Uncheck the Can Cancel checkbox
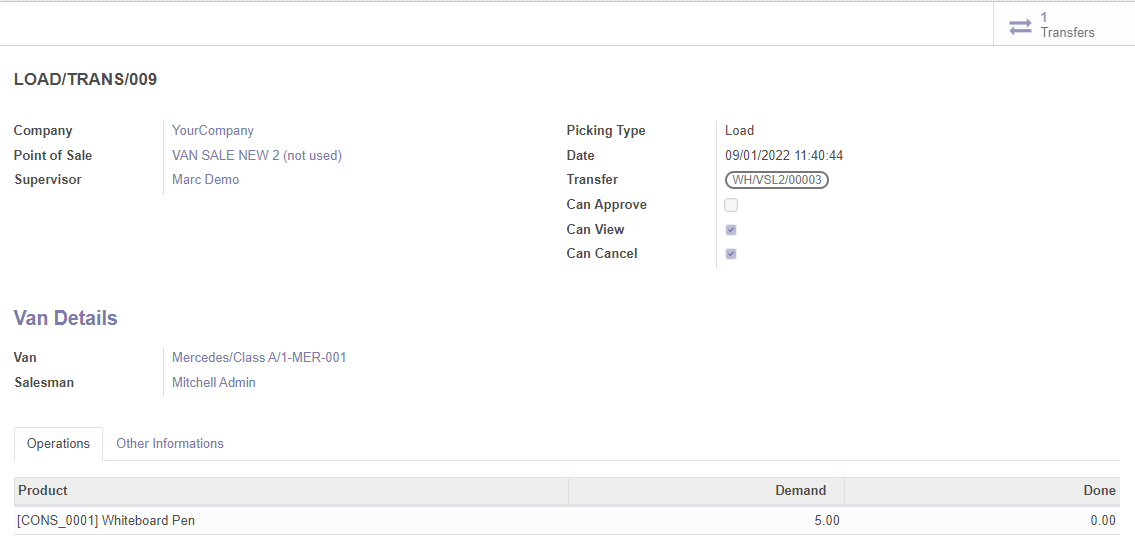Image resolution: width=1135 pixels, height=536 pixels. [x=731, y=254]
